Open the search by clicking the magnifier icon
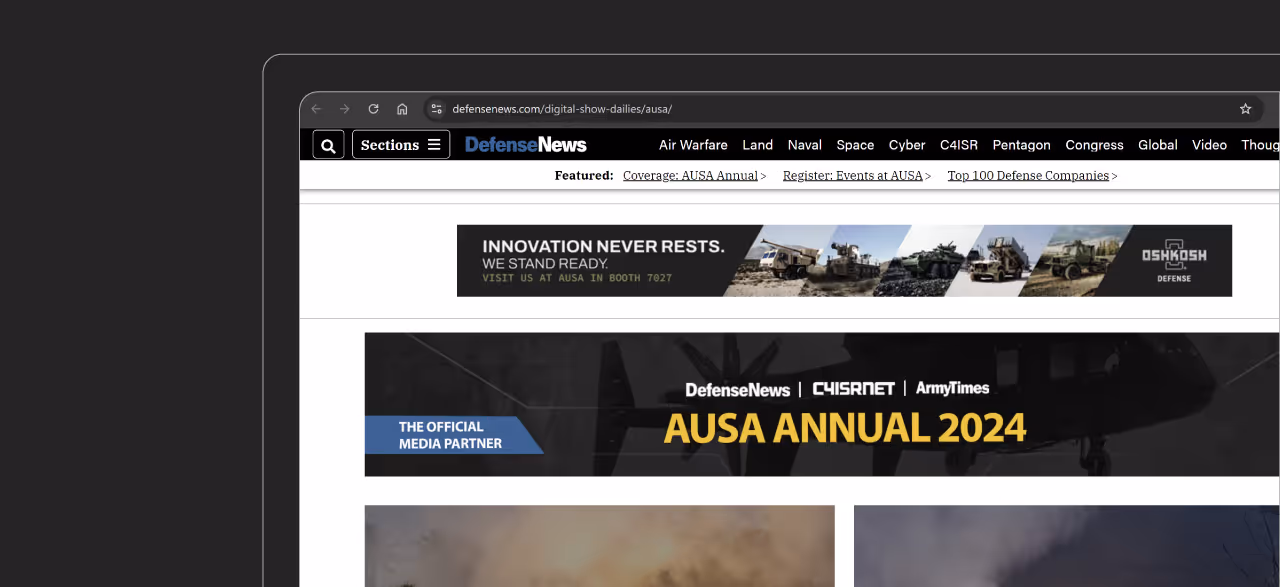This screenshot has height=587, width=1280. 328,144
